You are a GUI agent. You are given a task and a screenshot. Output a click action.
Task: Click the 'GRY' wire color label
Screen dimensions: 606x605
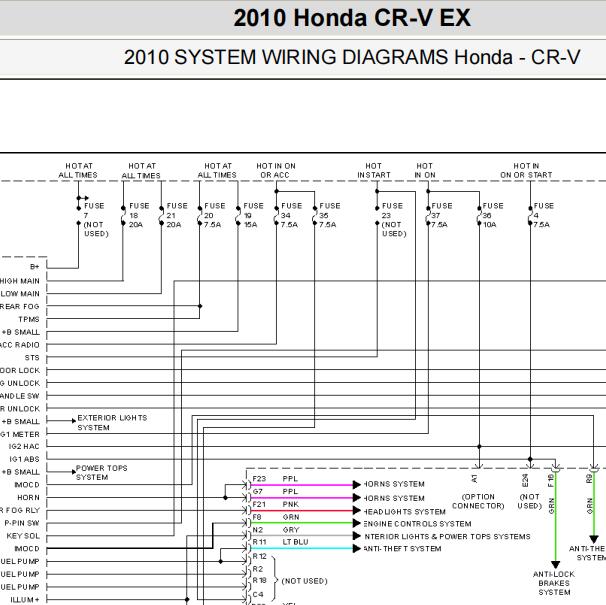pos(291,530)
